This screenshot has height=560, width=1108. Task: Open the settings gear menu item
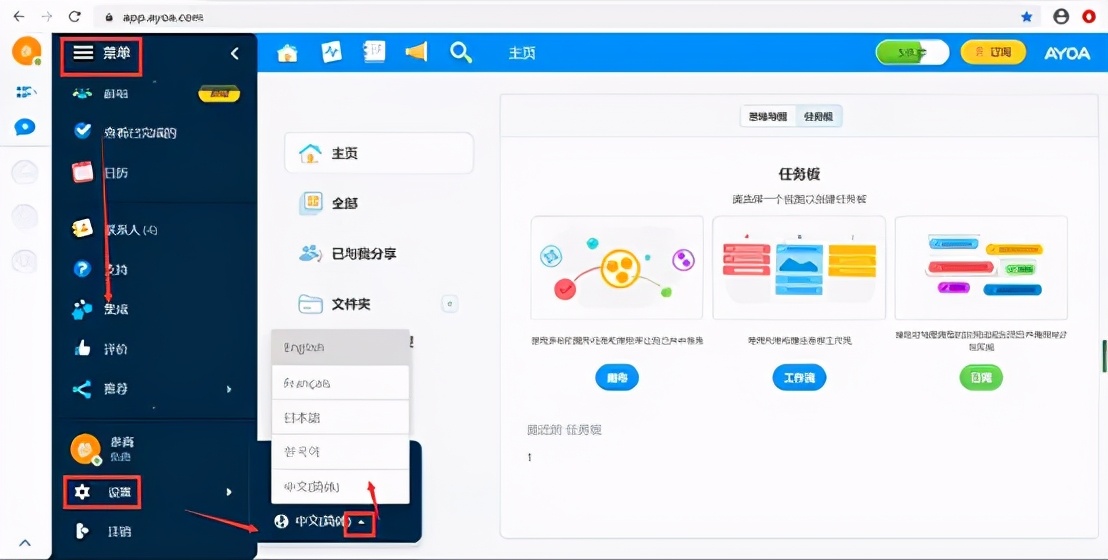102,492
